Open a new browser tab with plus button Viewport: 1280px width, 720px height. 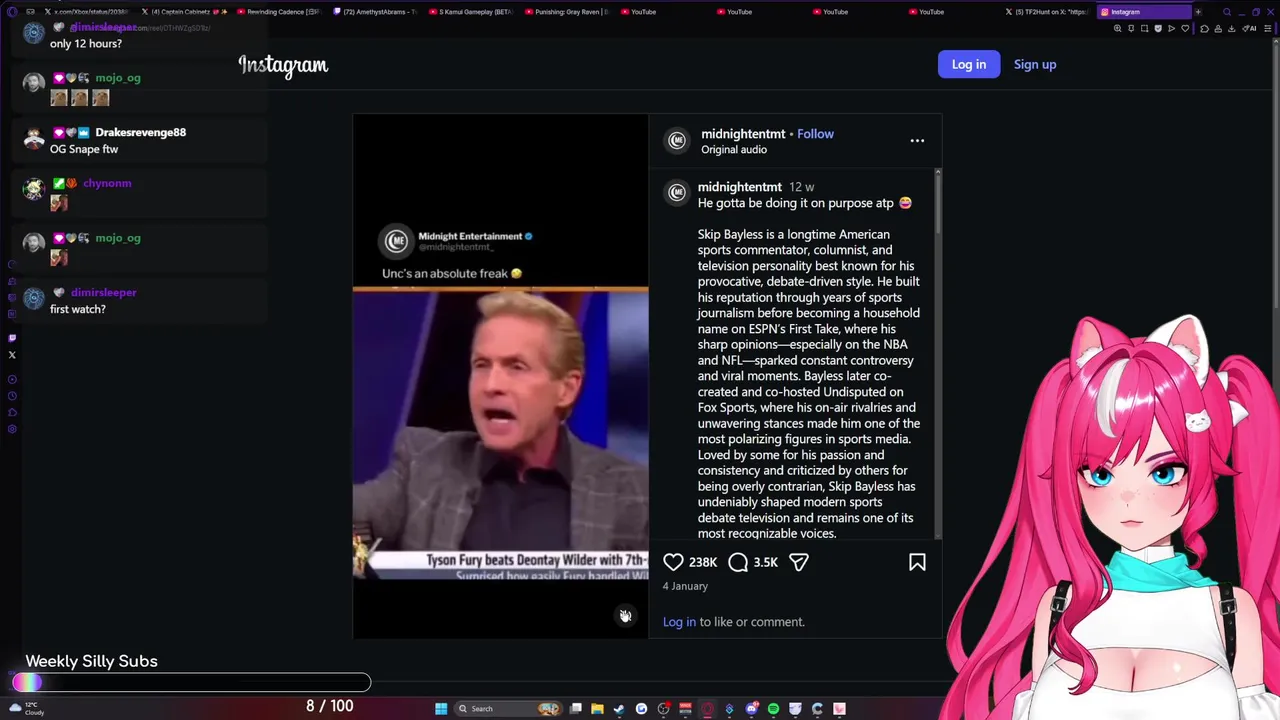(1198, 12)
